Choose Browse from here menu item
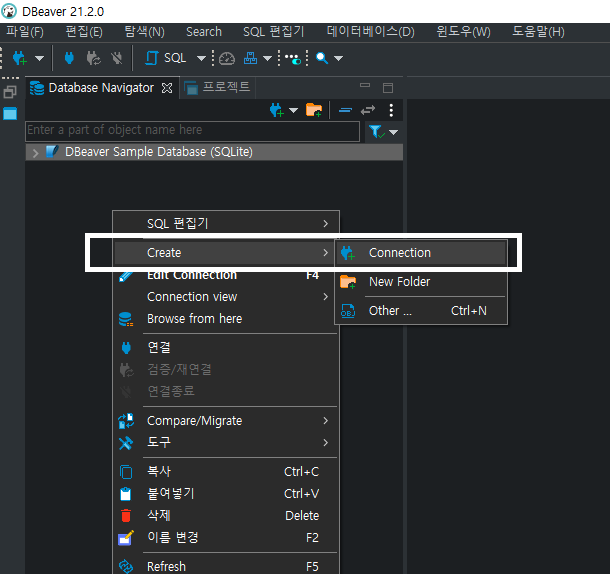The image size is (610, 574). click(x=226, y=319)
